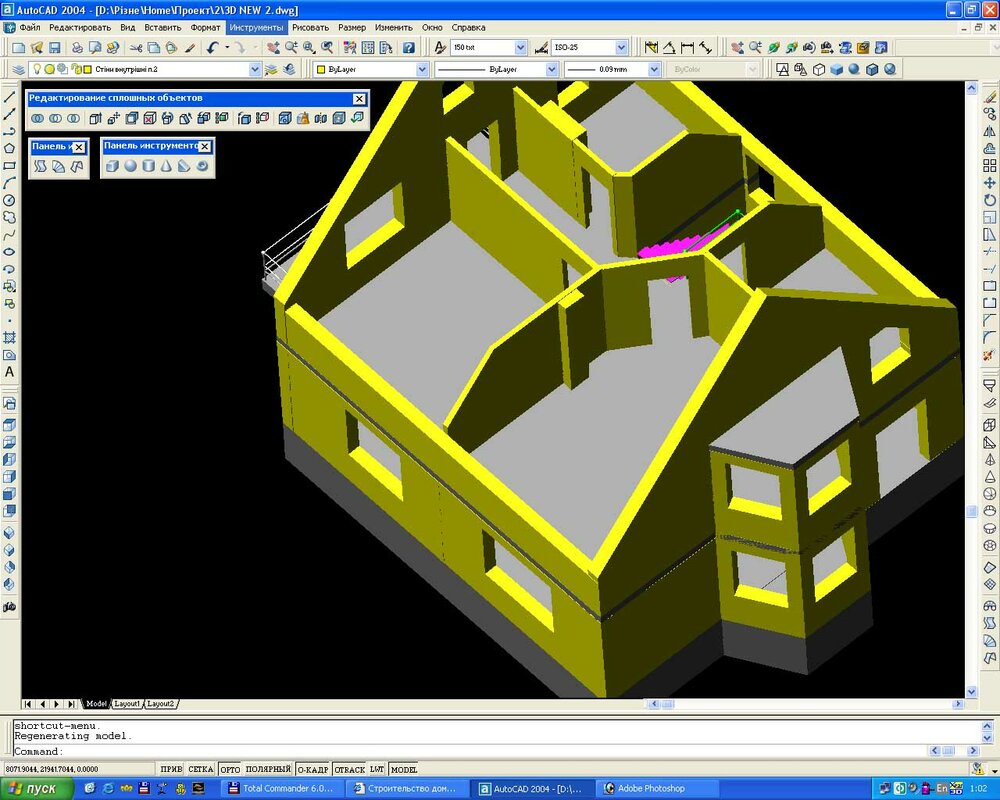Switch to the Layout1 tab
The height and width of the screenshot is (800, 1000).
[127, 704]
